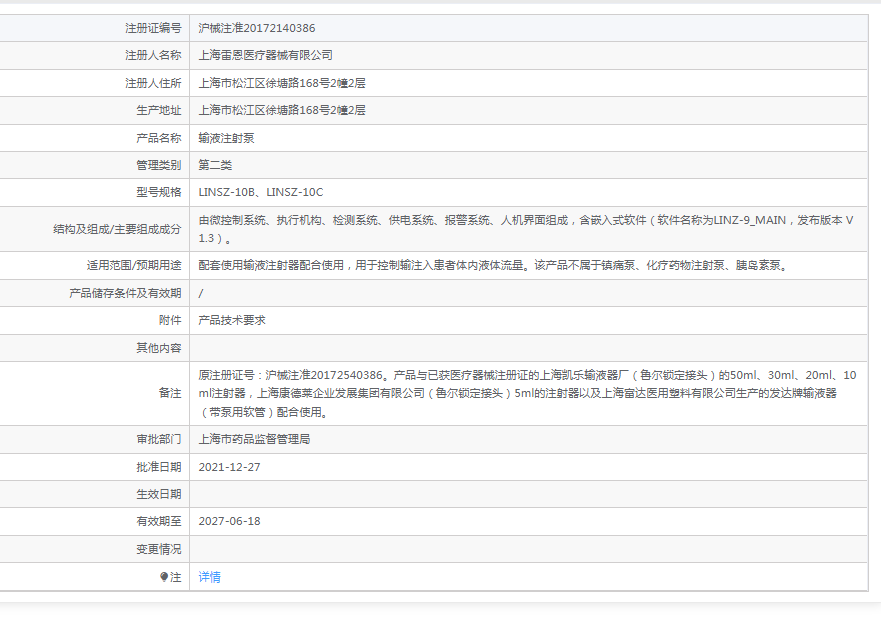Click the 变更情况 row label
Image resolution: width=881 pixels, height=617 pixels.
pos(159,549)
